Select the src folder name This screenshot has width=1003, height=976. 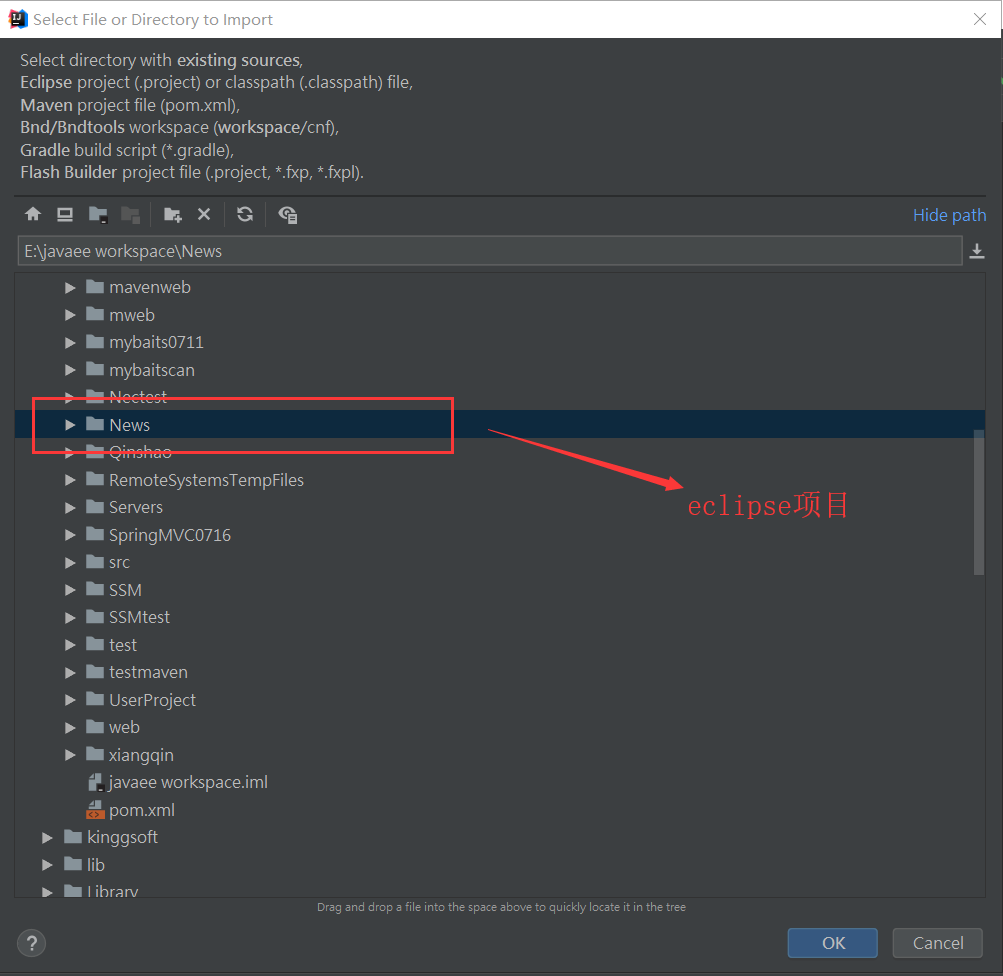click(x=119, y=562)
